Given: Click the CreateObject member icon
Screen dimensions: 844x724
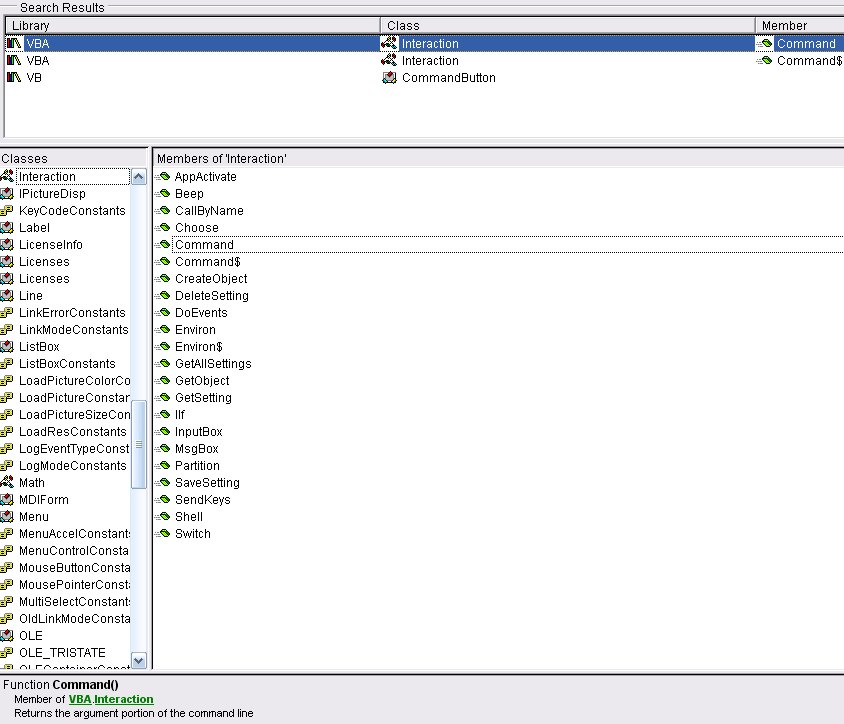Looking at the screenshot, I should [163, 279].
